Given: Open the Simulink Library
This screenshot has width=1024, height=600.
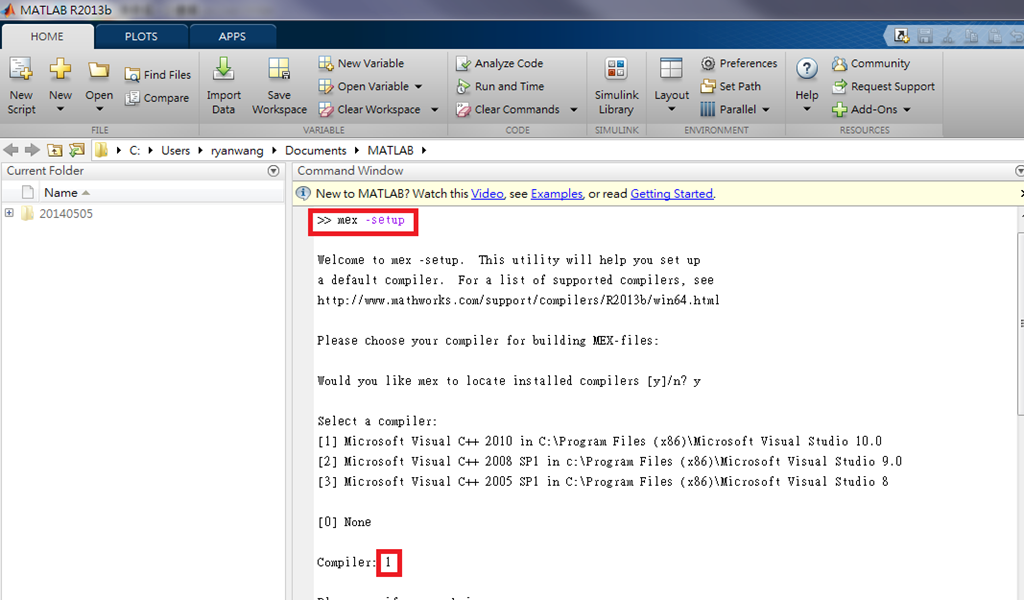Looking at the screenshot, I should 616,86.
